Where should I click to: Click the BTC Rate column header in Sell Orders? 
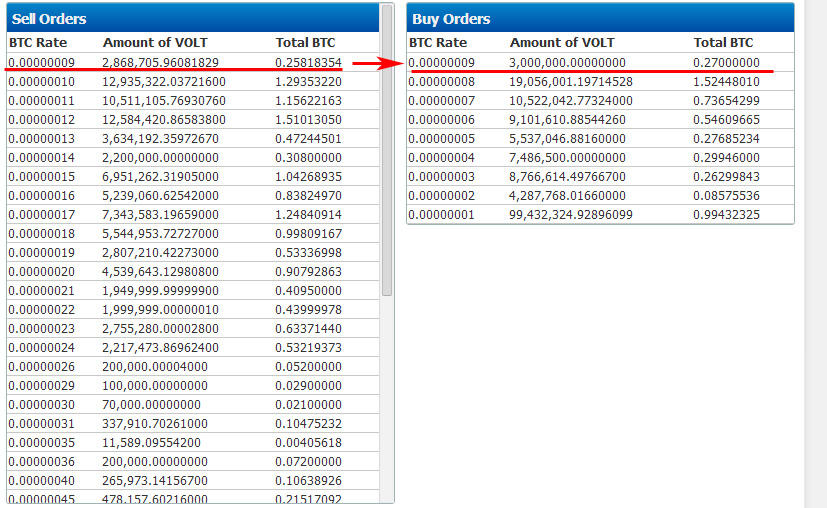point(38,43)
